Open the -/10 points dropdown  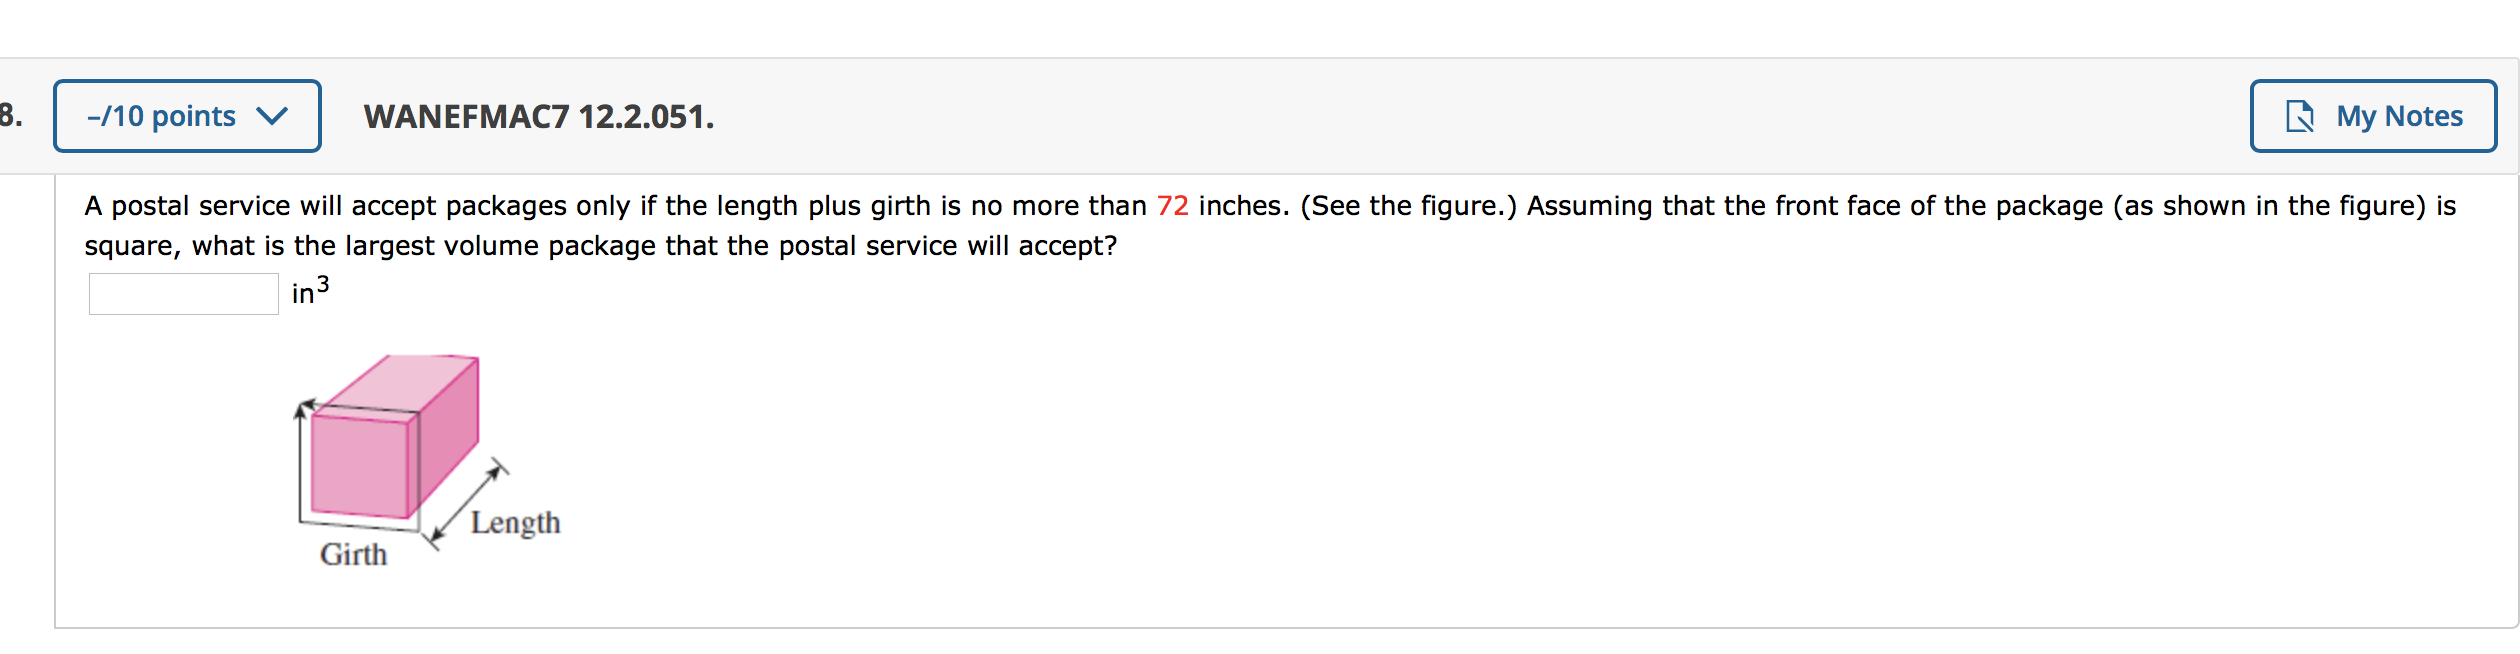[186, 116]
